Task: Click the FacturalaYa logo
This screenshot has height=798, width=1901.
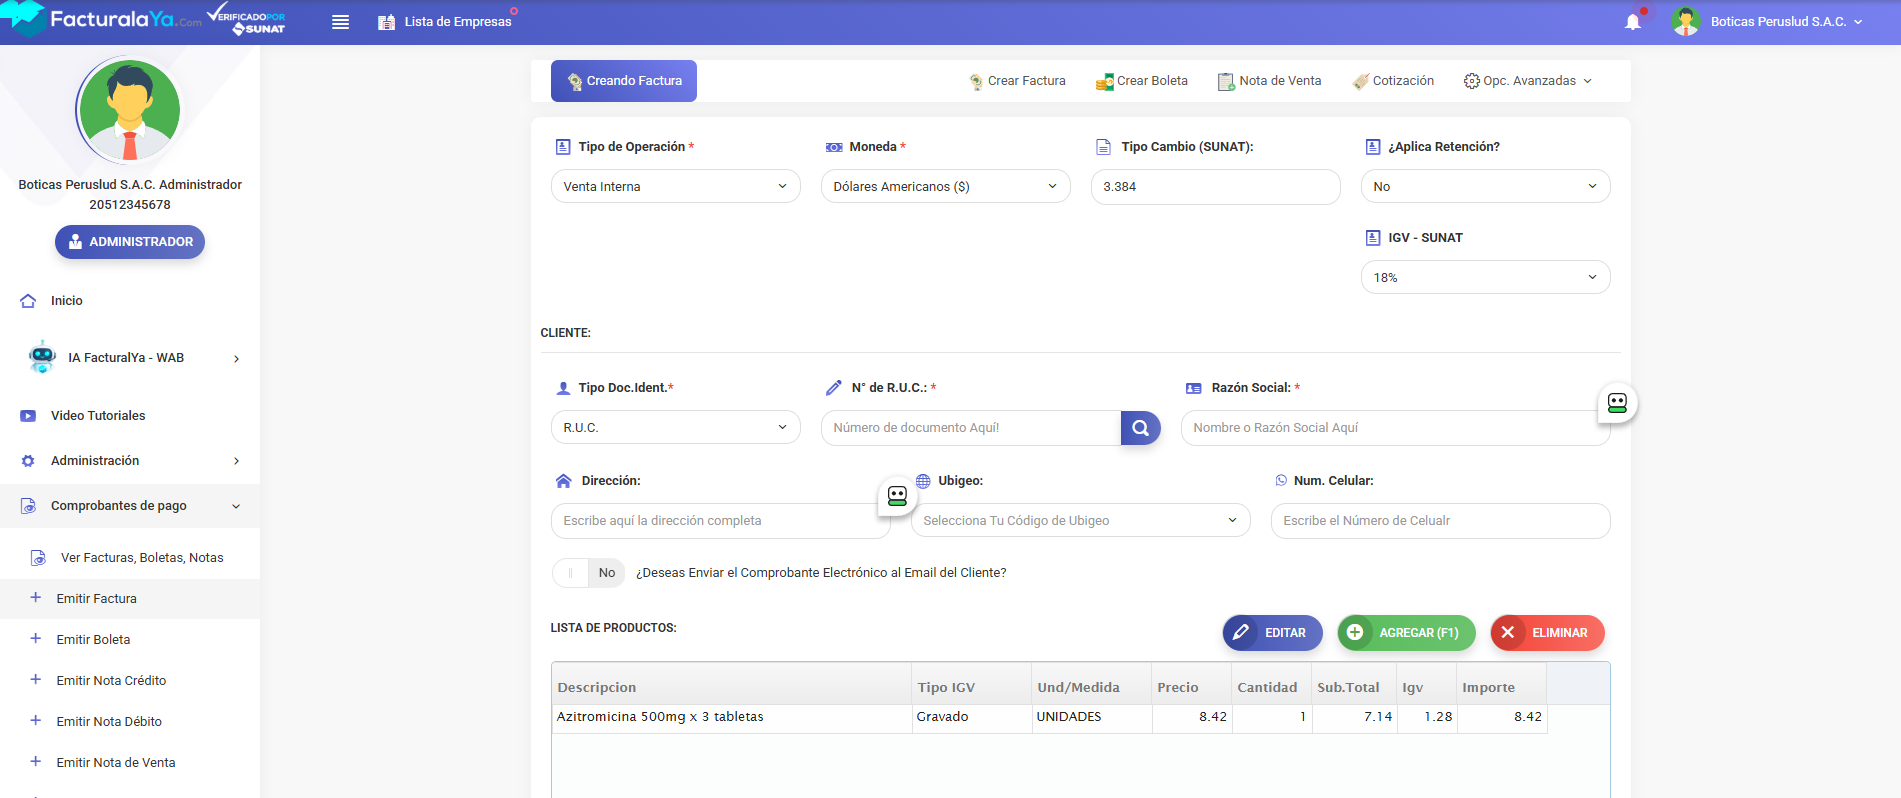Action: 100,19
